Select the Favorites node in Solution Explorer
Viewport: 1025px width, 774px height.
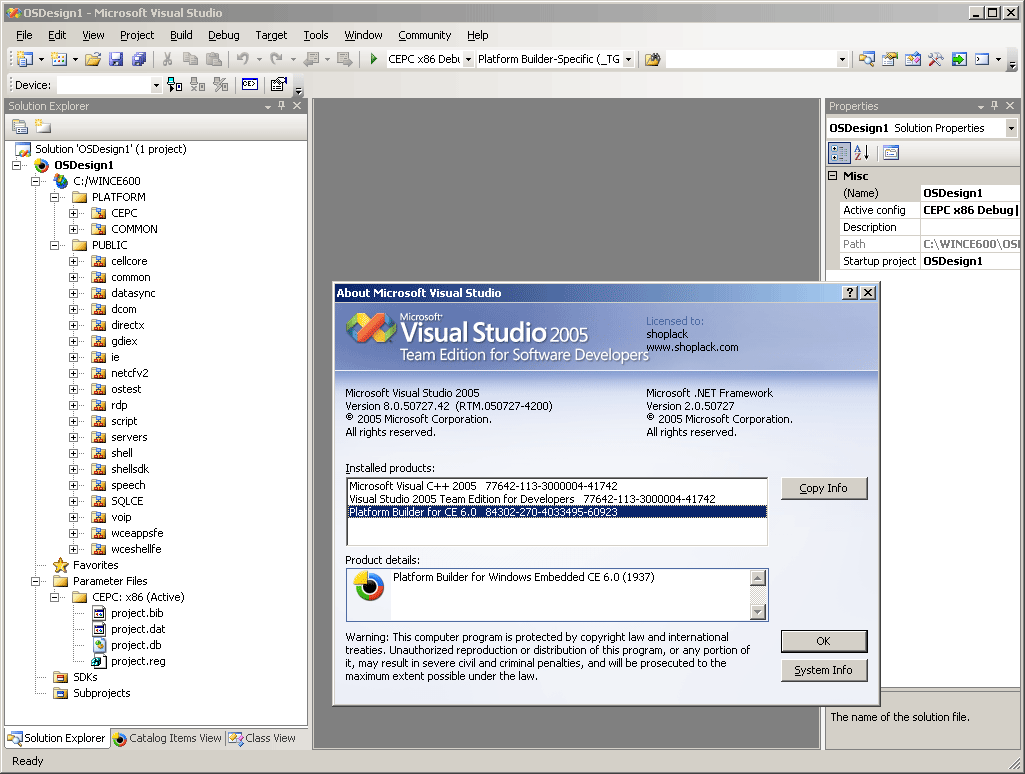95,565
